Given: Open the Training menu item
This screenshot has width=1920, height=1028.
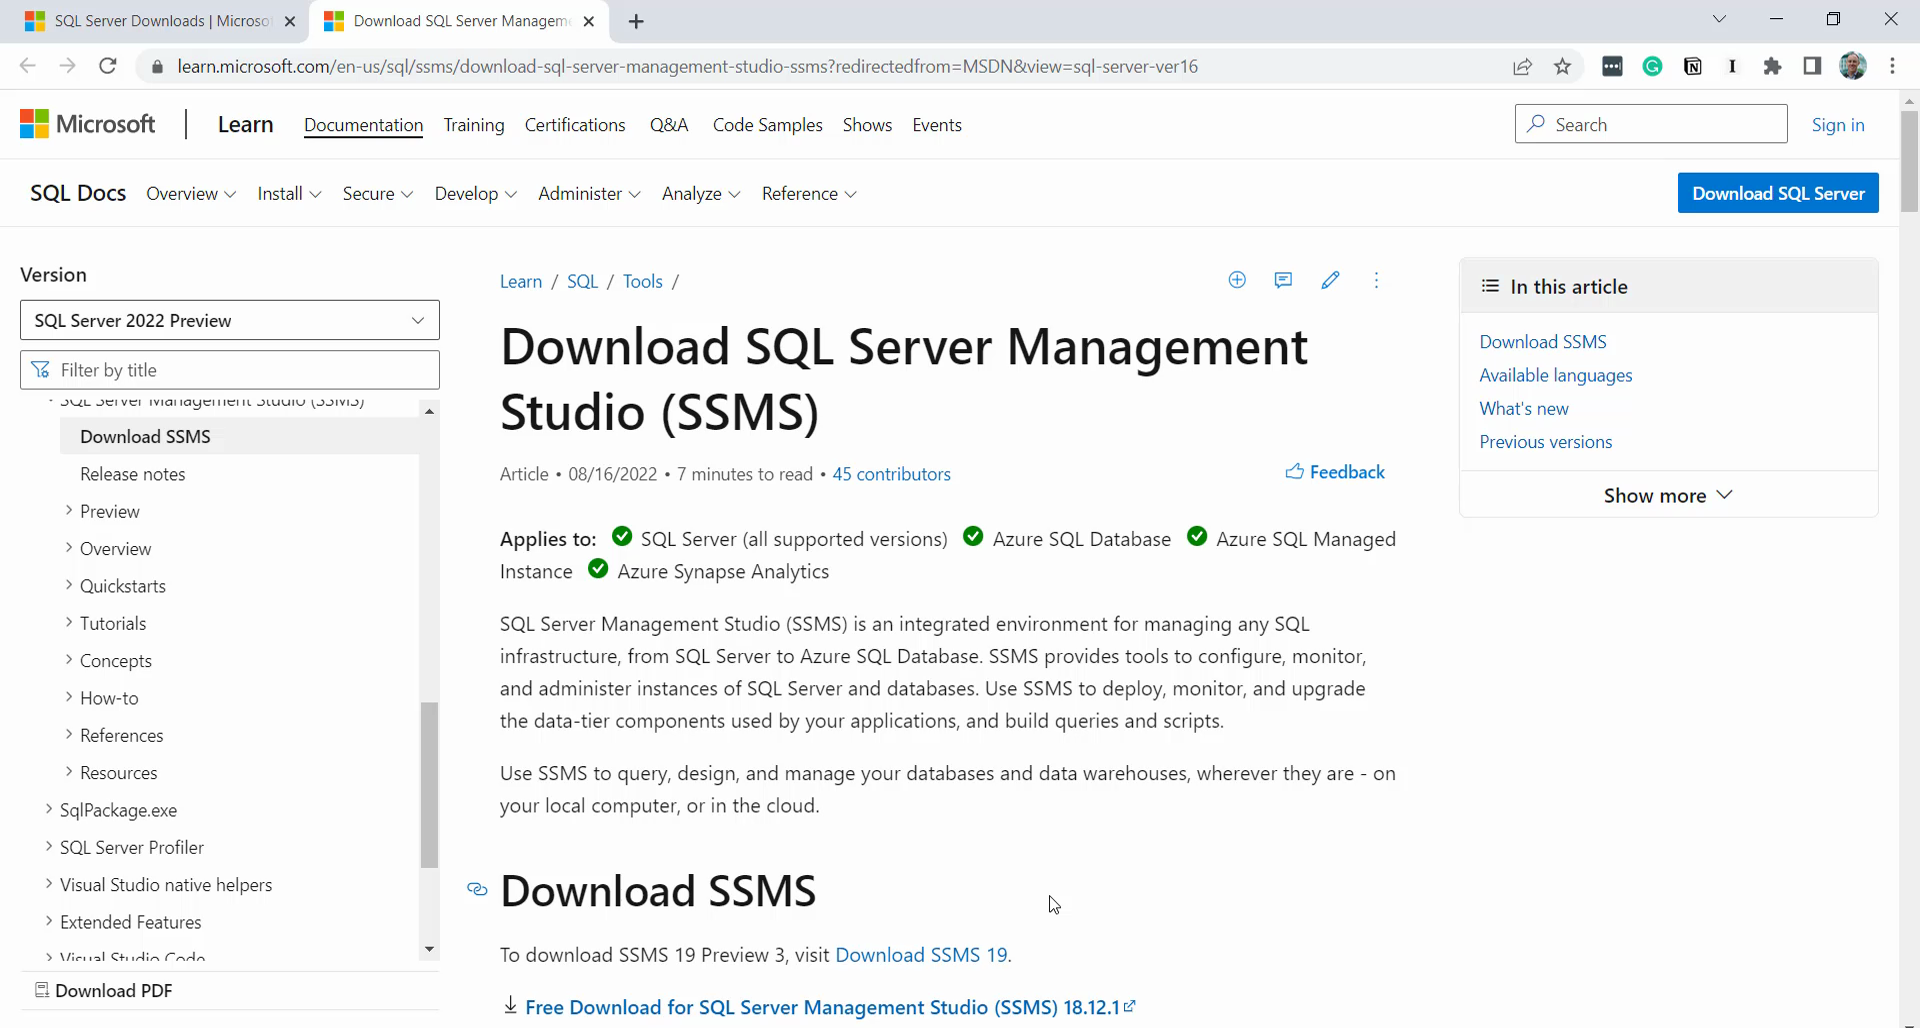Looking at the screenshot, I should (x=474, y=125).
